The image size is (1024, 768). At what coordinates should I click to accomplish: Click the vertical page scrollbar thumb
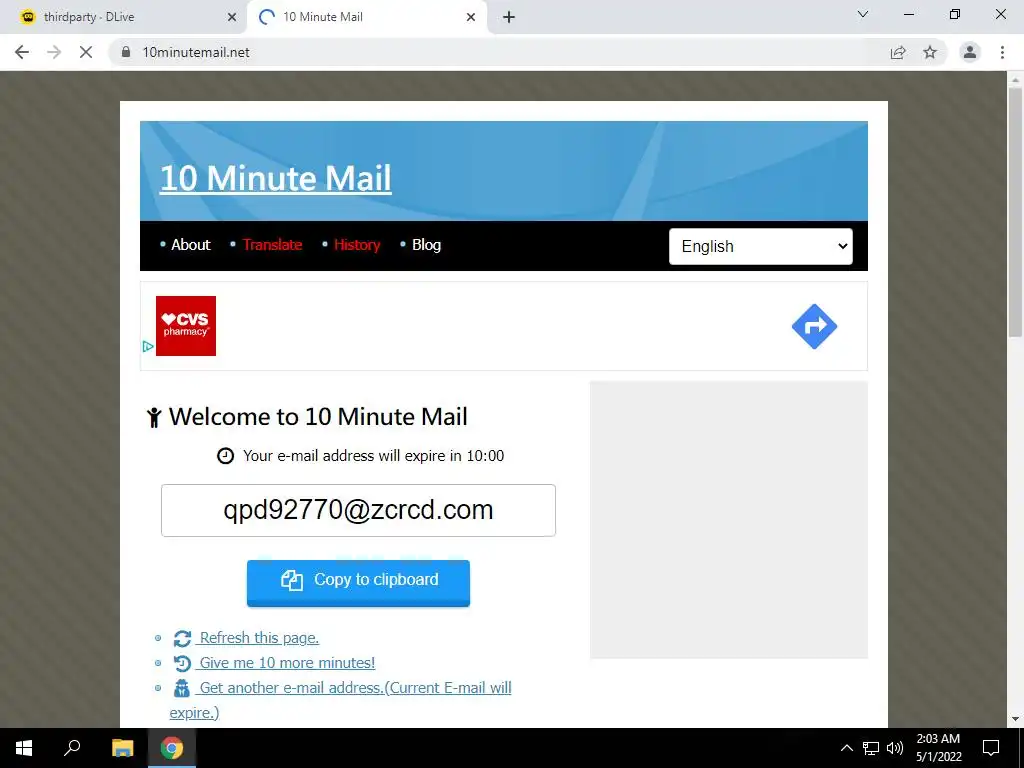tap(1015, 214)
